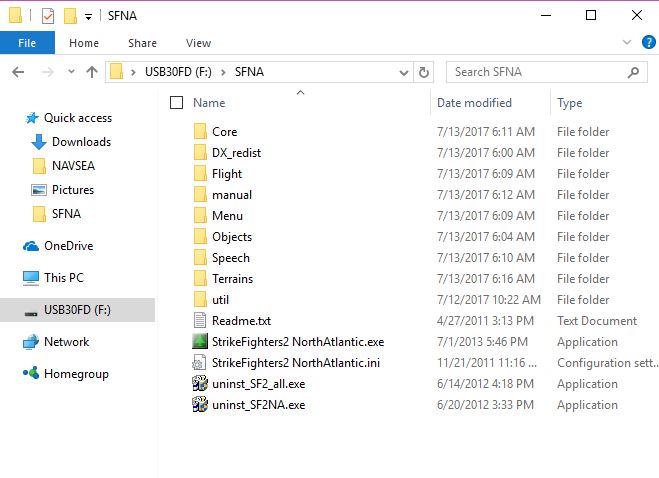Select the name uninst_SF2_all.exe
The height and width of the screenshot is (478, 659).
(x=259, y=384)
